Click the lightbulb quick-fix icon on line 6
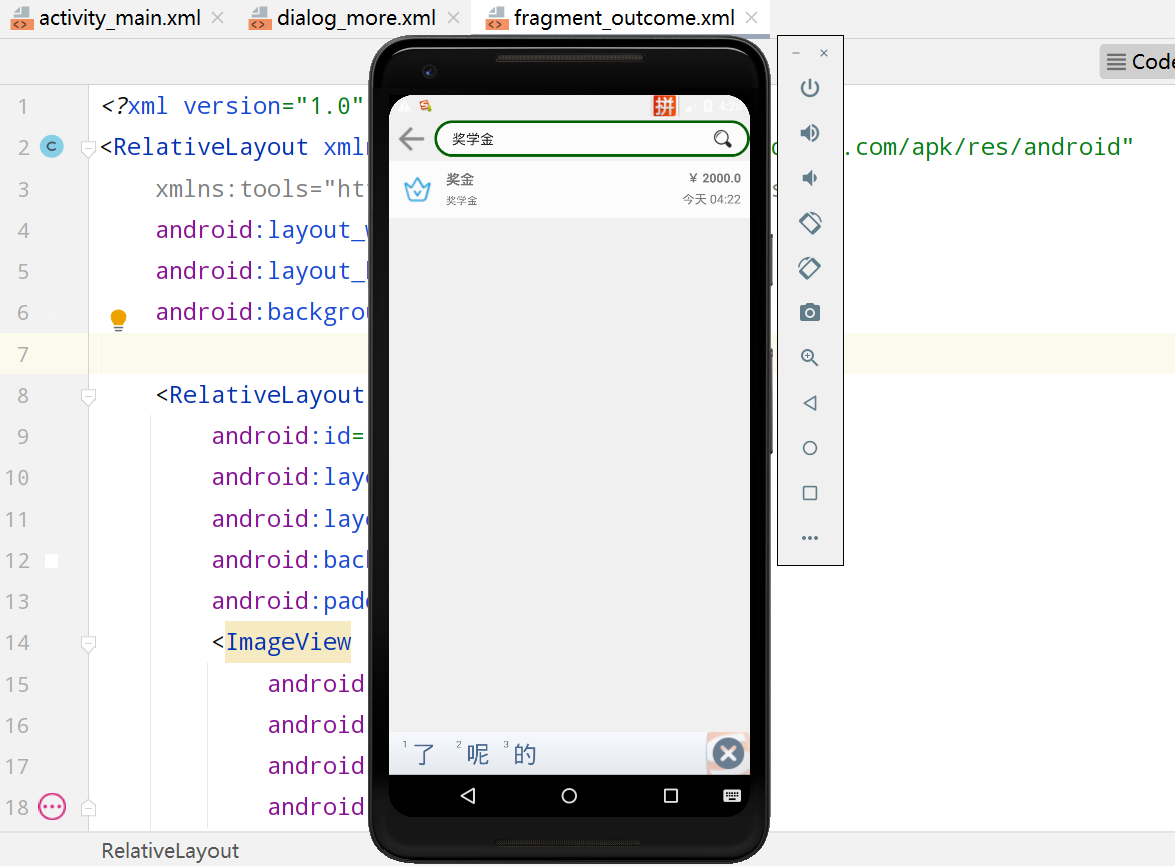The width and height of the screenshot is (1175, 866). coord(118,320)
